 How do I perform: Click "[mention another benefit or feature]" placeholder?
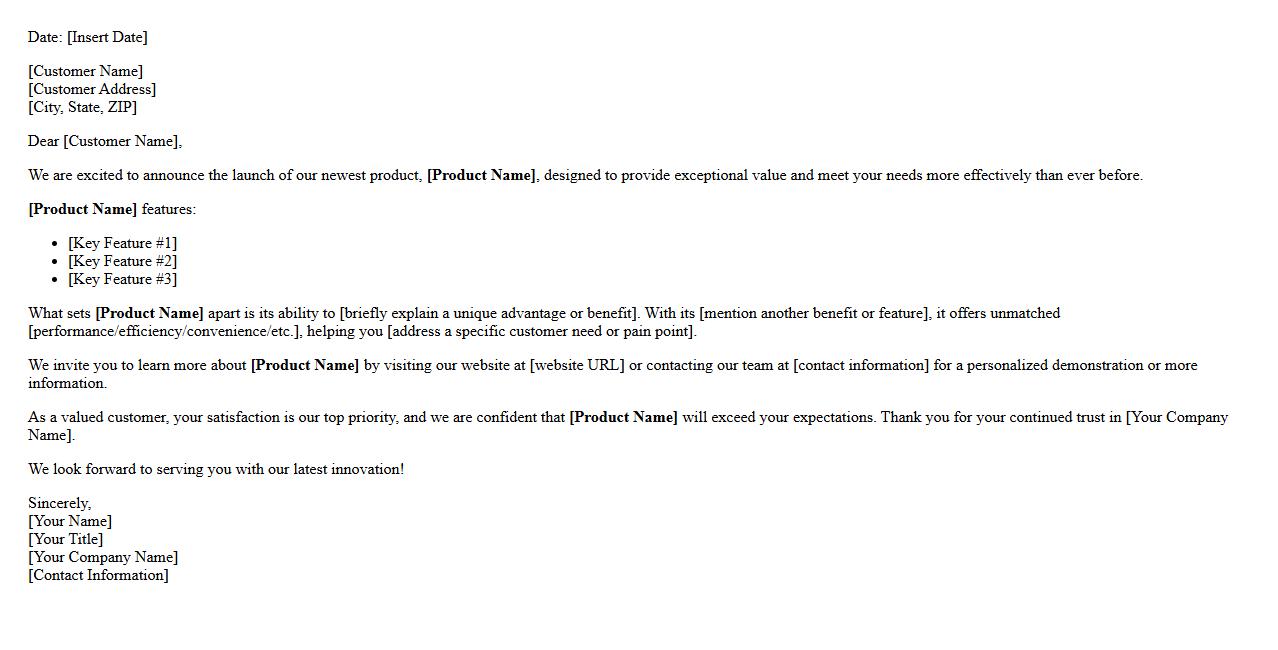(814, 313)
